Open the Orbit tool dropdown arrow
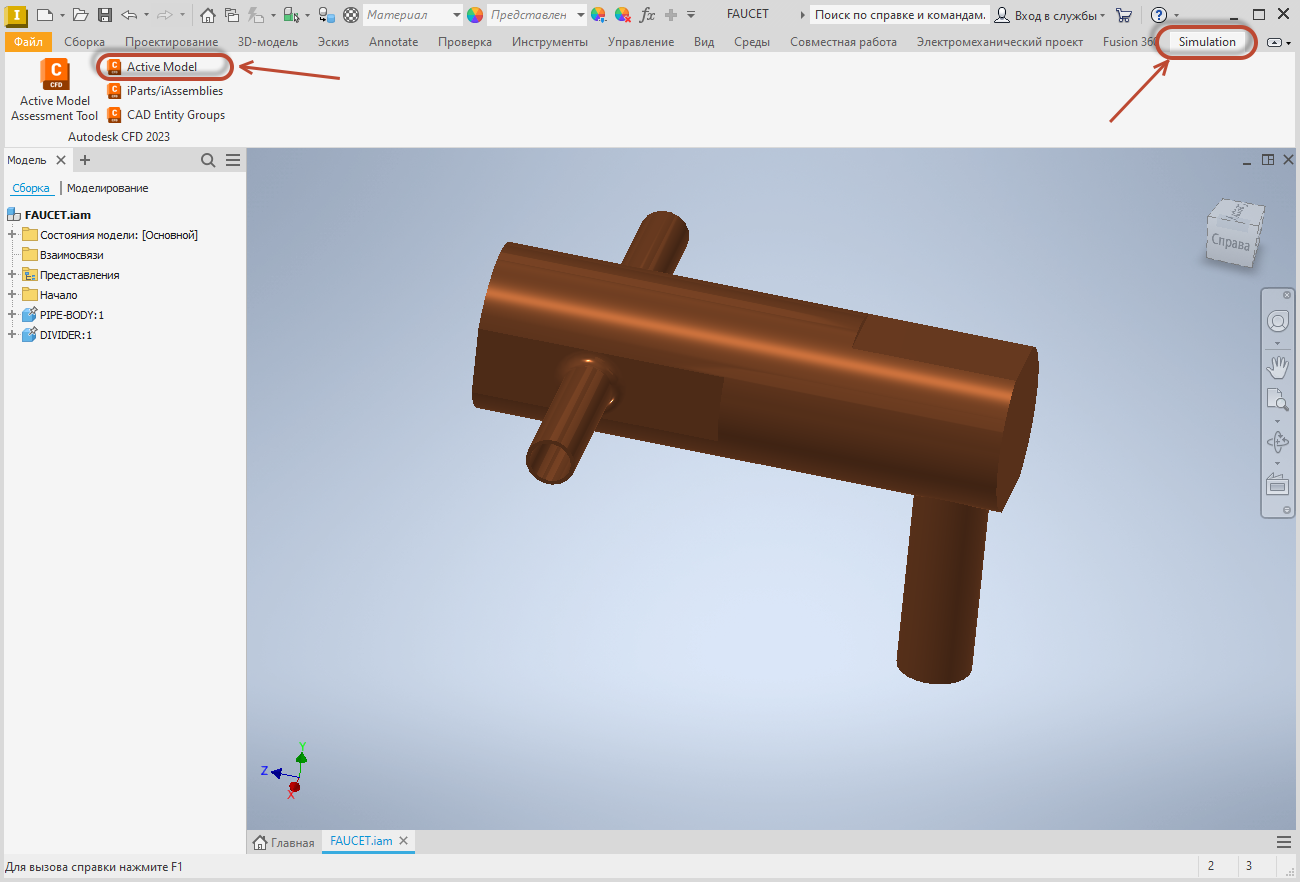 (1278, 463)
